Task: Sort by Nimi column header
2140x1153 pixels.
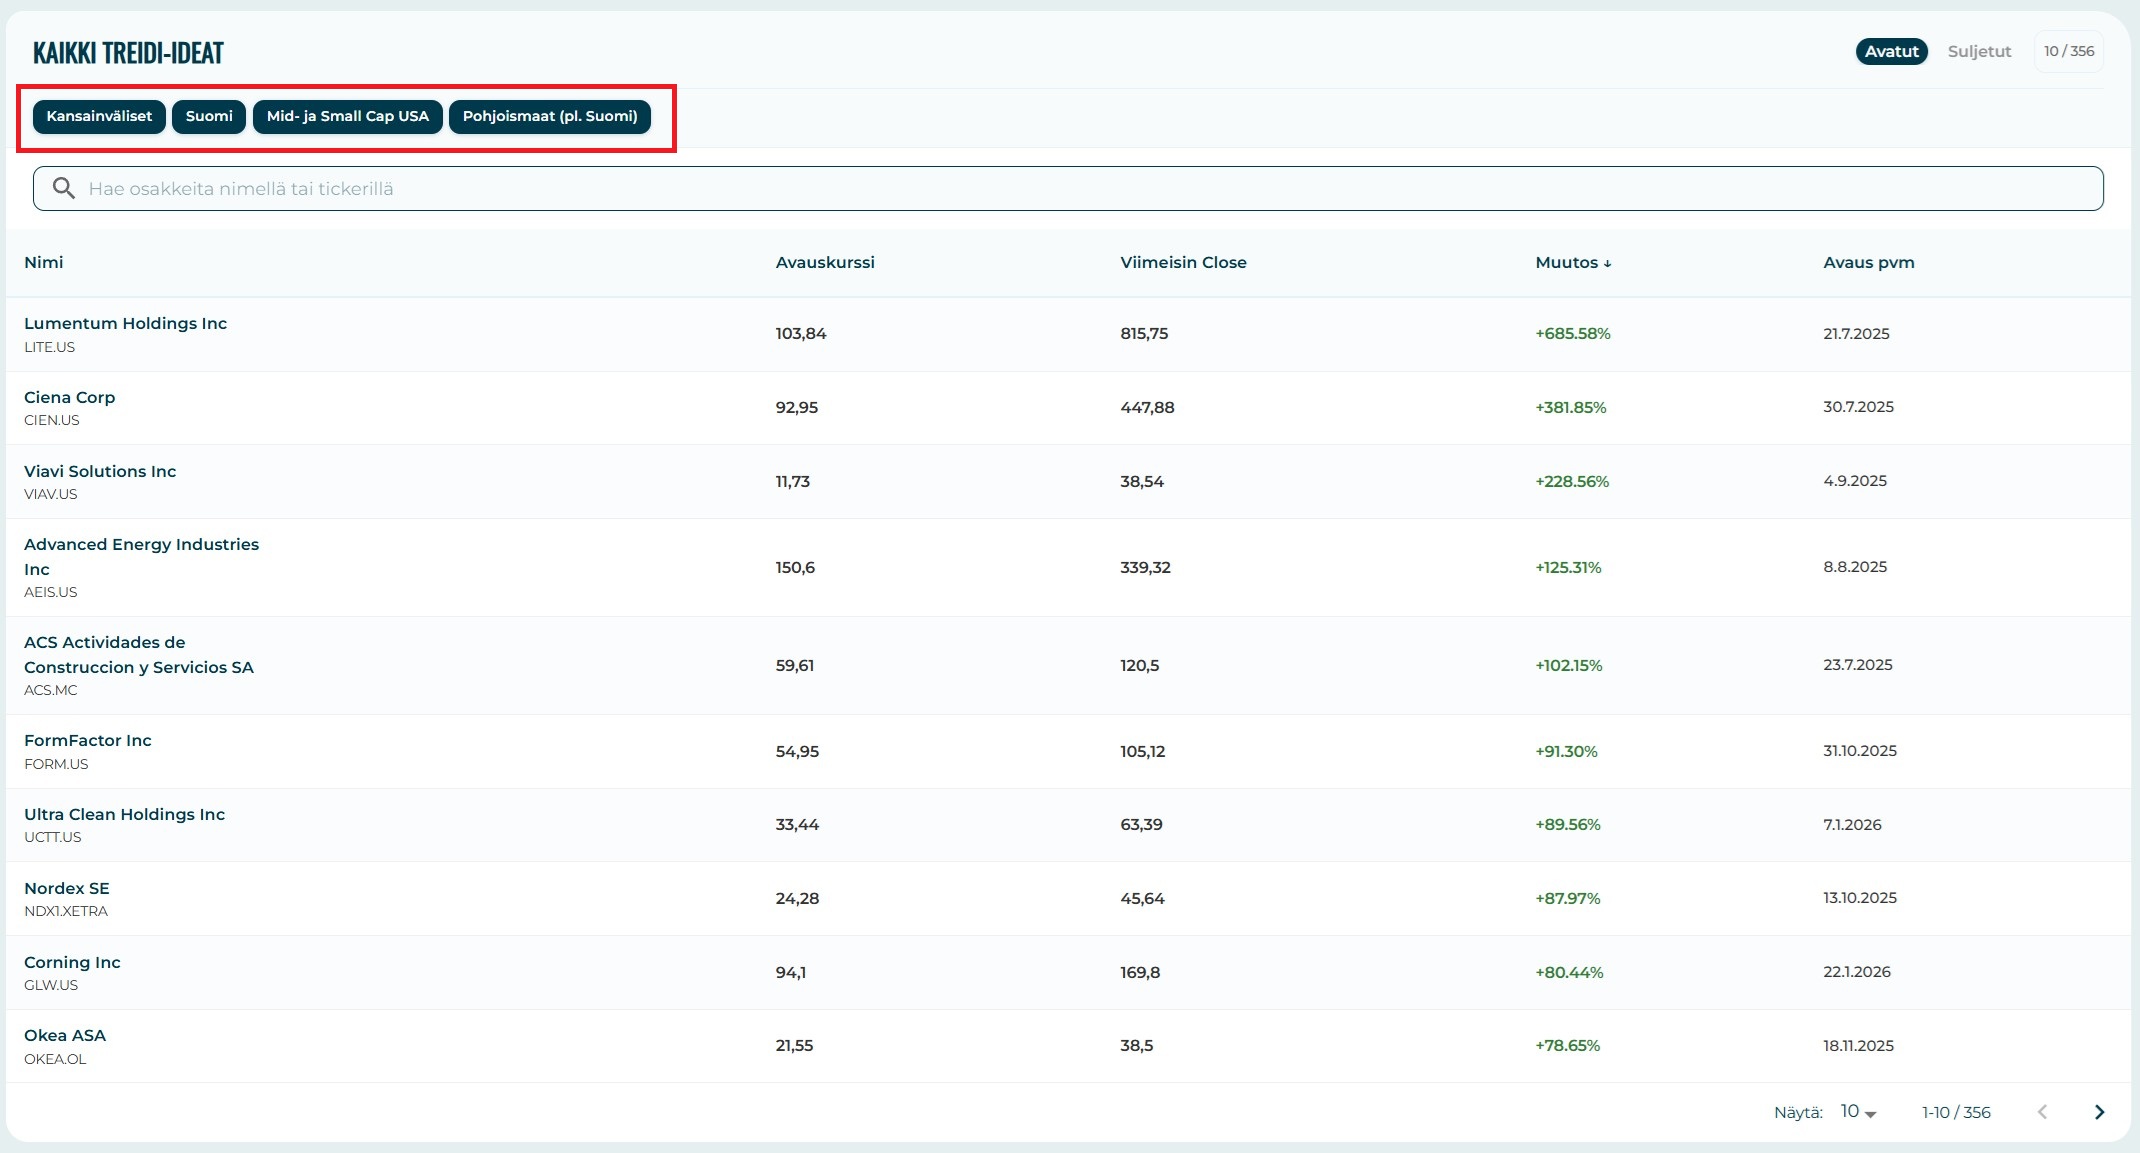Action: (44, 262)
